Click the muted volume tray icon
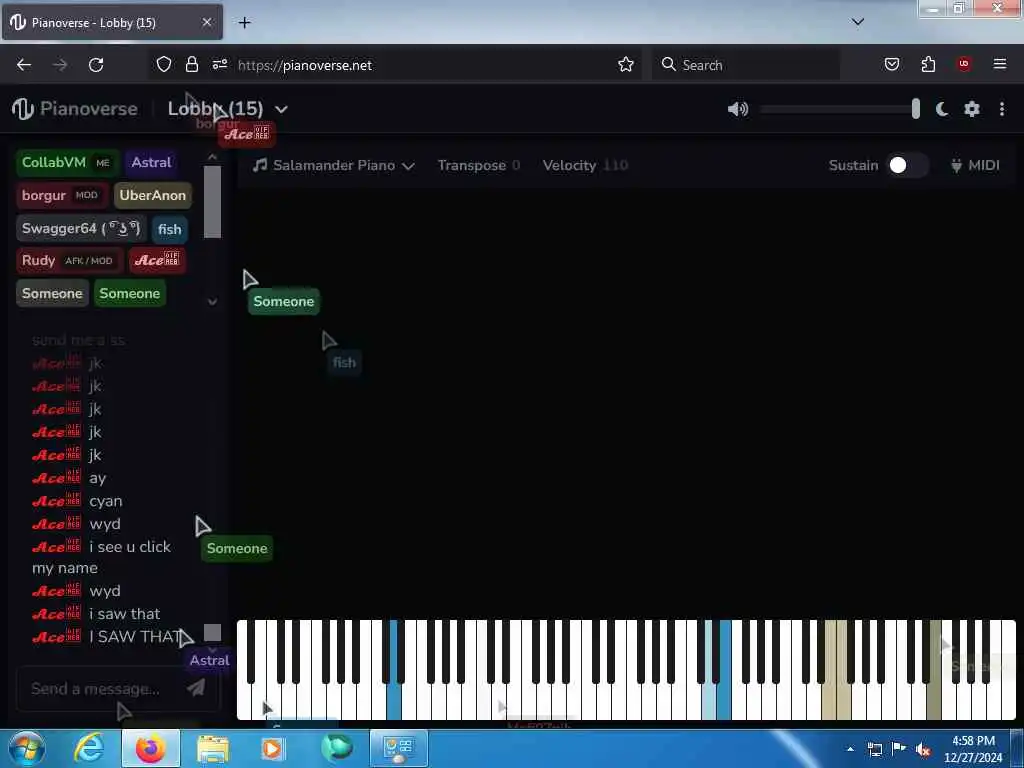The height and width of the screenshot is (768, 1024). 923,750
